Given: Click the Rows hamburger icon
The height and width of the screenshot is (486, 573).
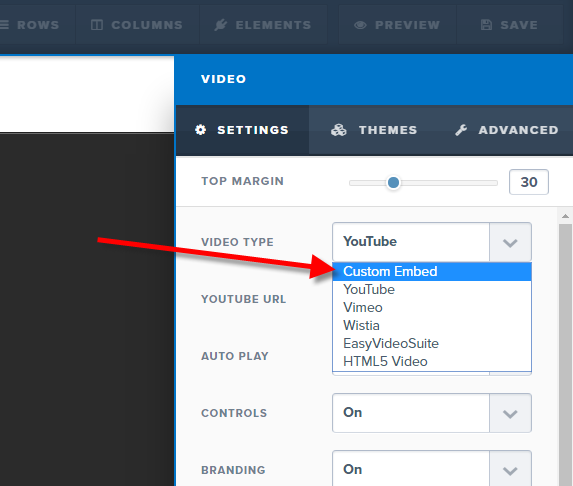Looking at the screenshot, I should 4,25.
